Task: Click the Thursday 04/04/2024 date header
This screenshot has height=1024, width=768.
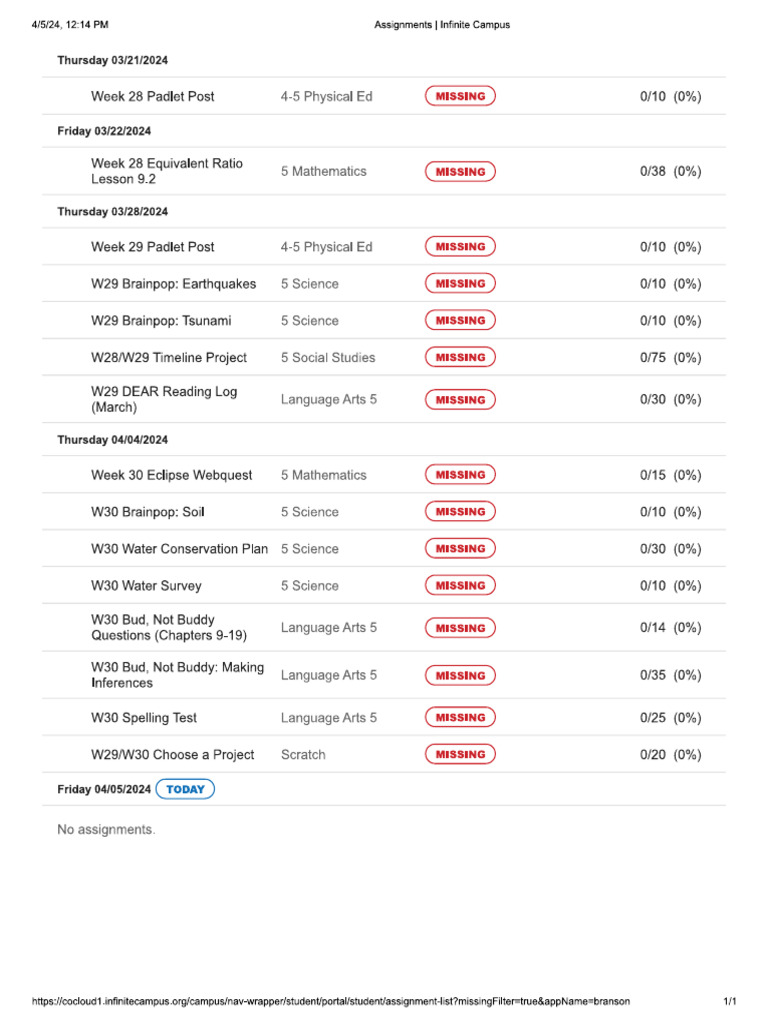Action: pyautogui.click(x=112, y=440)
